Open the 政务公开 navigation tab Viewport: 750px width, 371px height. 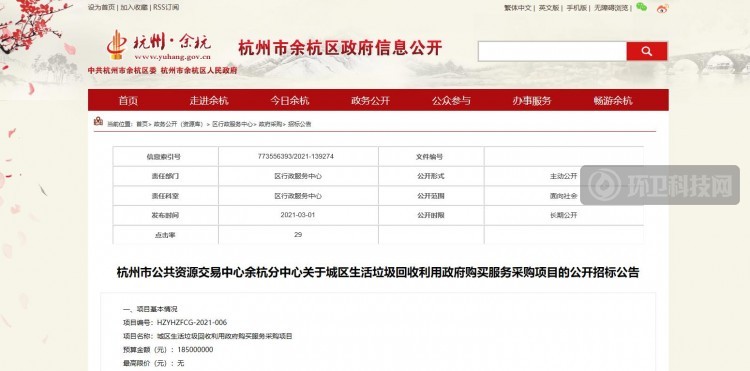pyautogui.click(x=371, y=100)
